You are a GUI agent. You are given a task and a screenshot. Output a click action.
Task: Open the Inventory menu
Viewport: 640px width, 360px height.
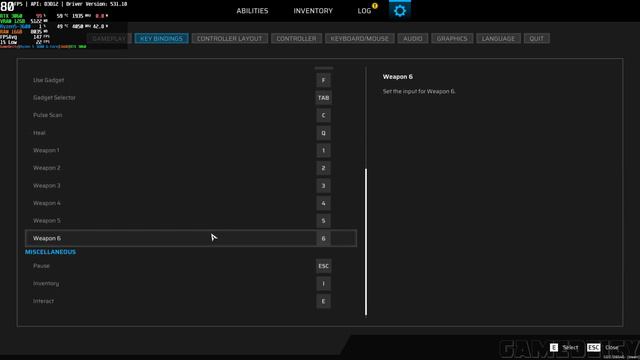point(313,11)
